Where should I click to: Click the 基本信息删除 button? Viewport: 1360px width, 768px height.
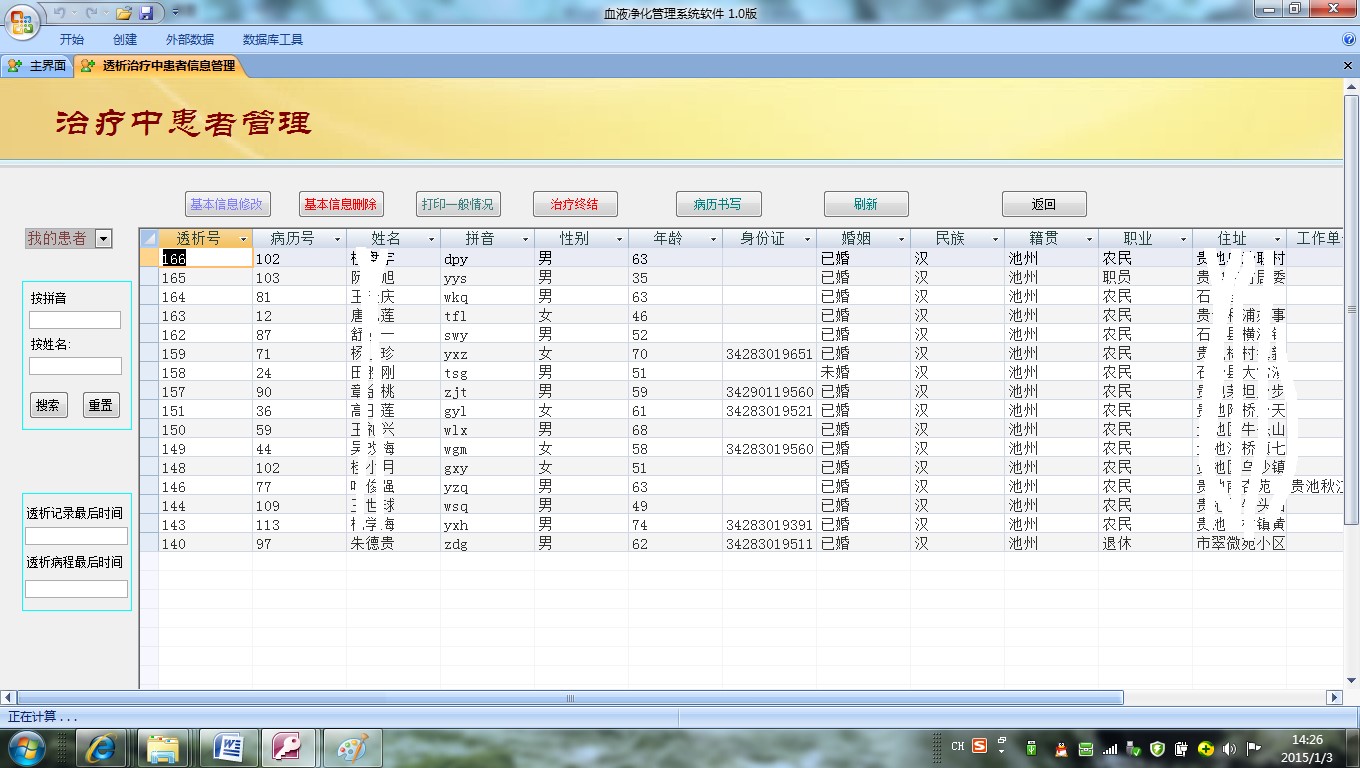[x=341, y=204]
